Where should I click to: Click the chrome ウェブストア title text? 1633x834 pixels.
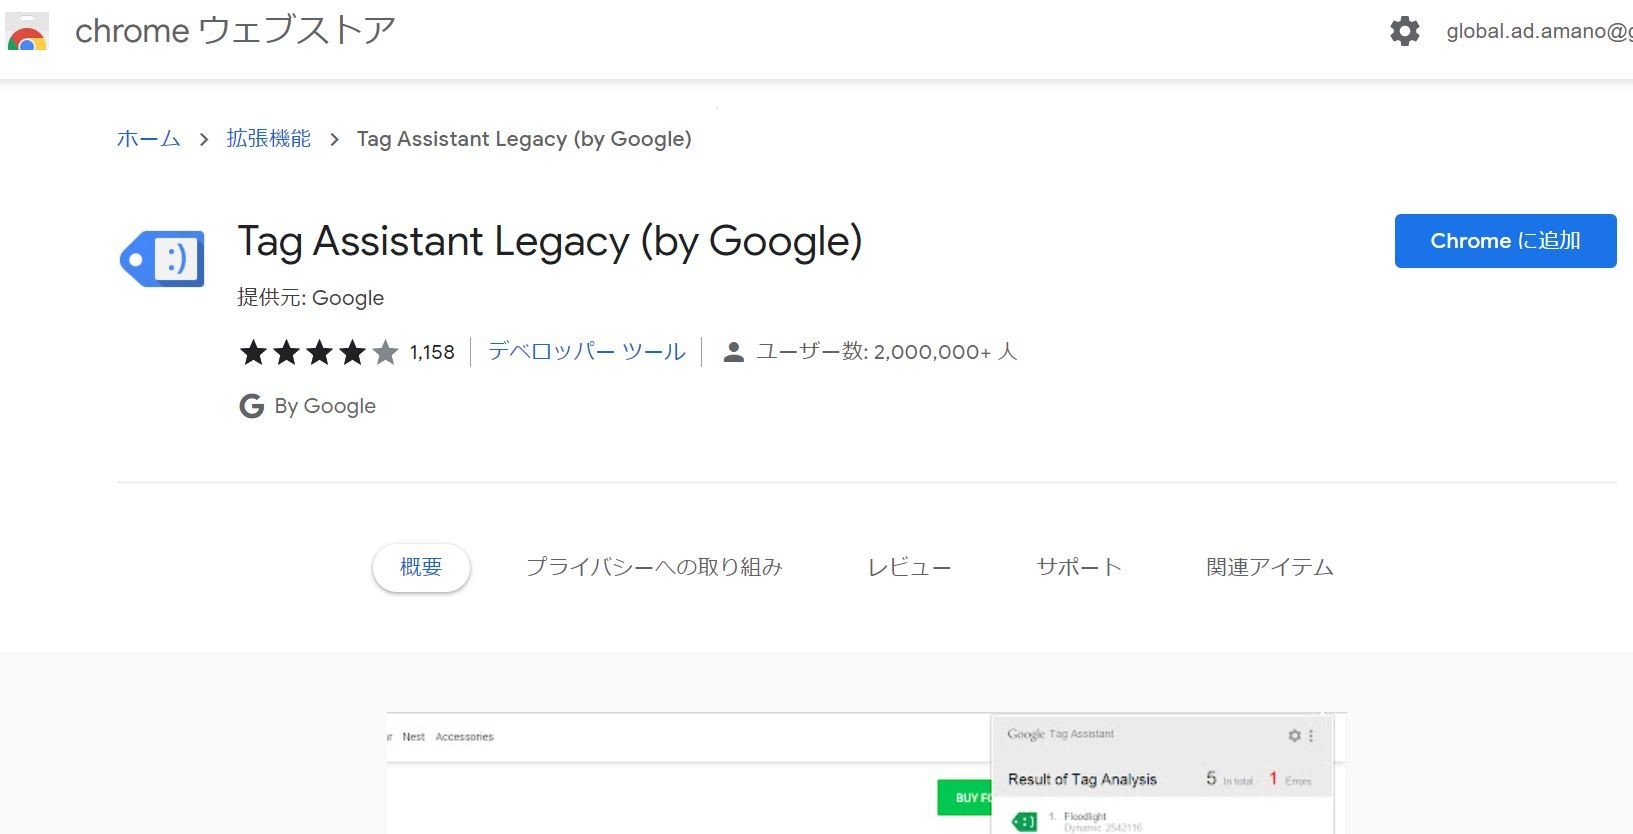tap(235, 31)
